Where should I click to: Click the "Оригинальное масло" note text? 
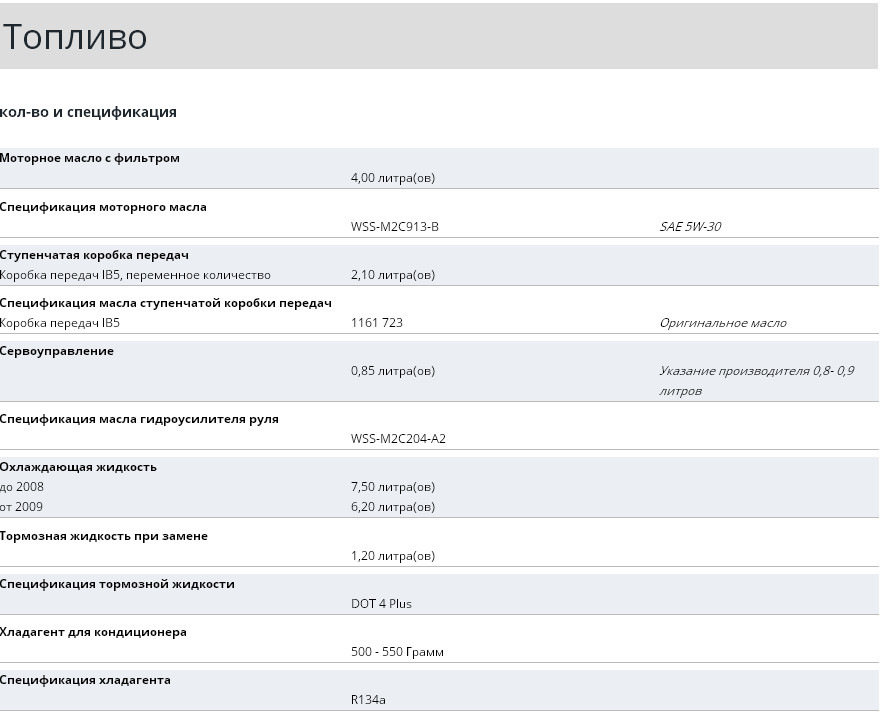723,323
